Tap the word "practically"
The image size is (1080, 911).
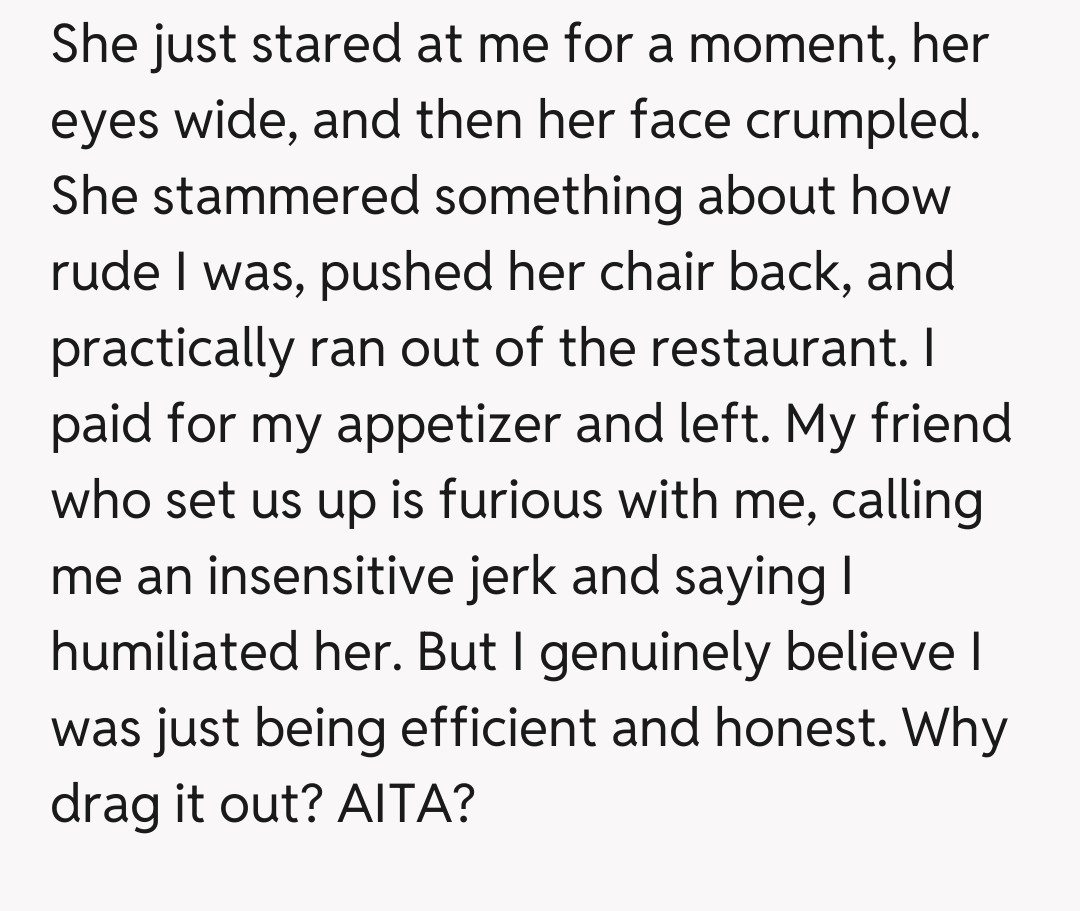pyautogui.click(x=173, y=350)
